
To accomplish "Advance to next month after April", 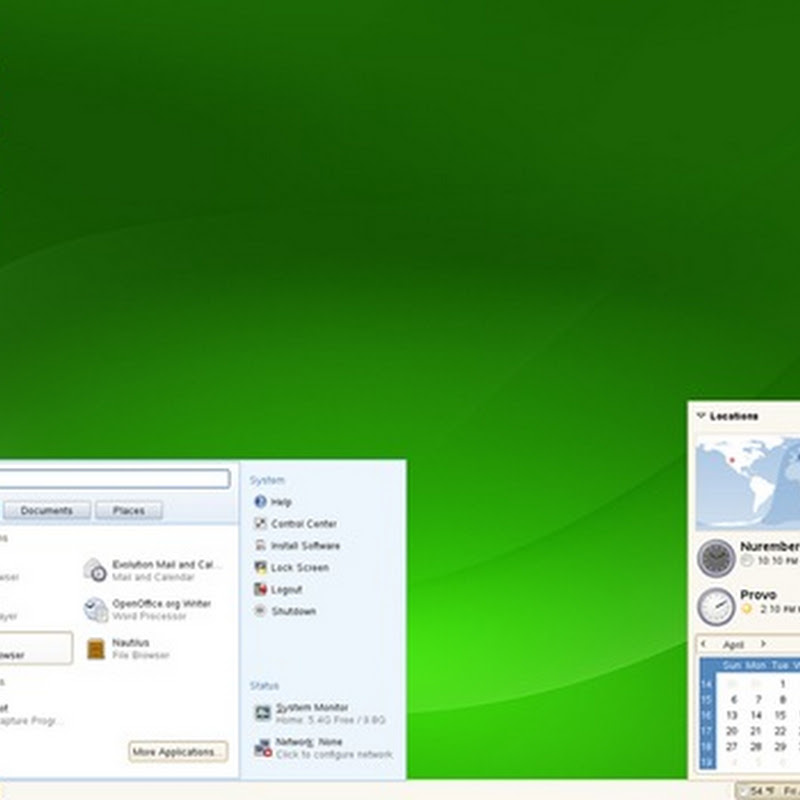I will point(763,645).
